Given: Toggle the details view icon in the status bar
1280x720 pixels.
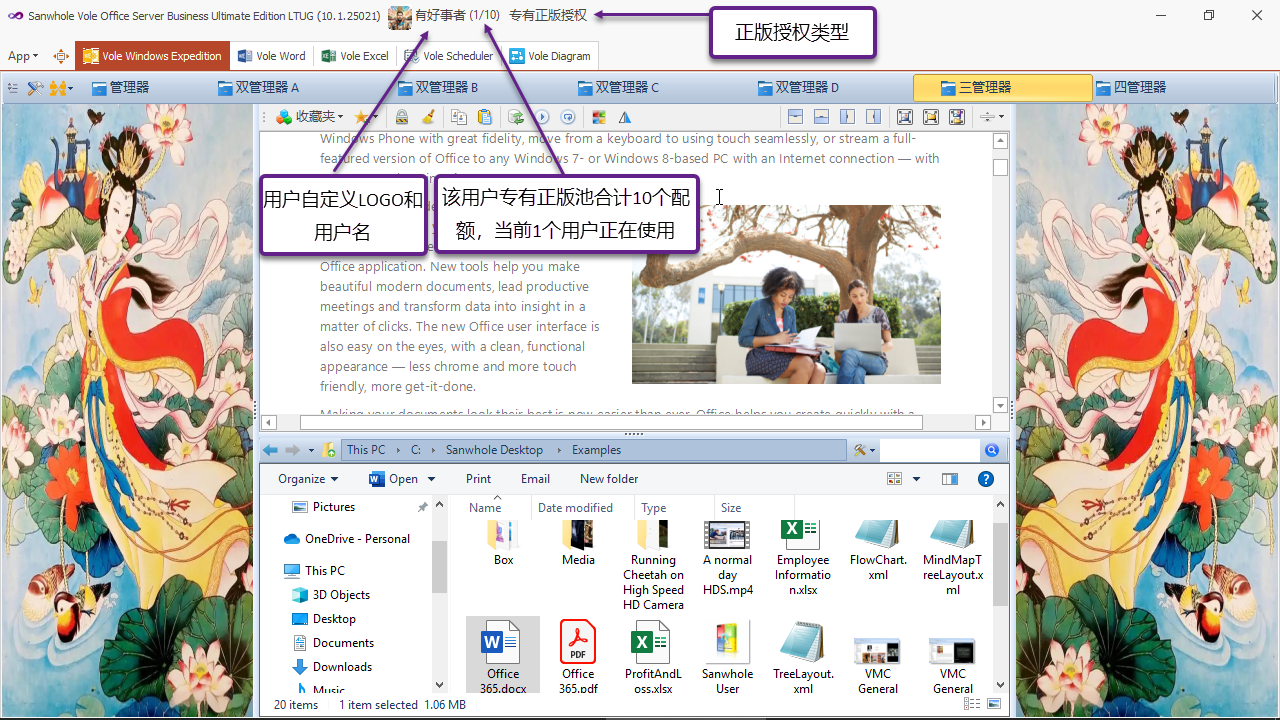Looking at the screenshot, I should click(970, 705).
